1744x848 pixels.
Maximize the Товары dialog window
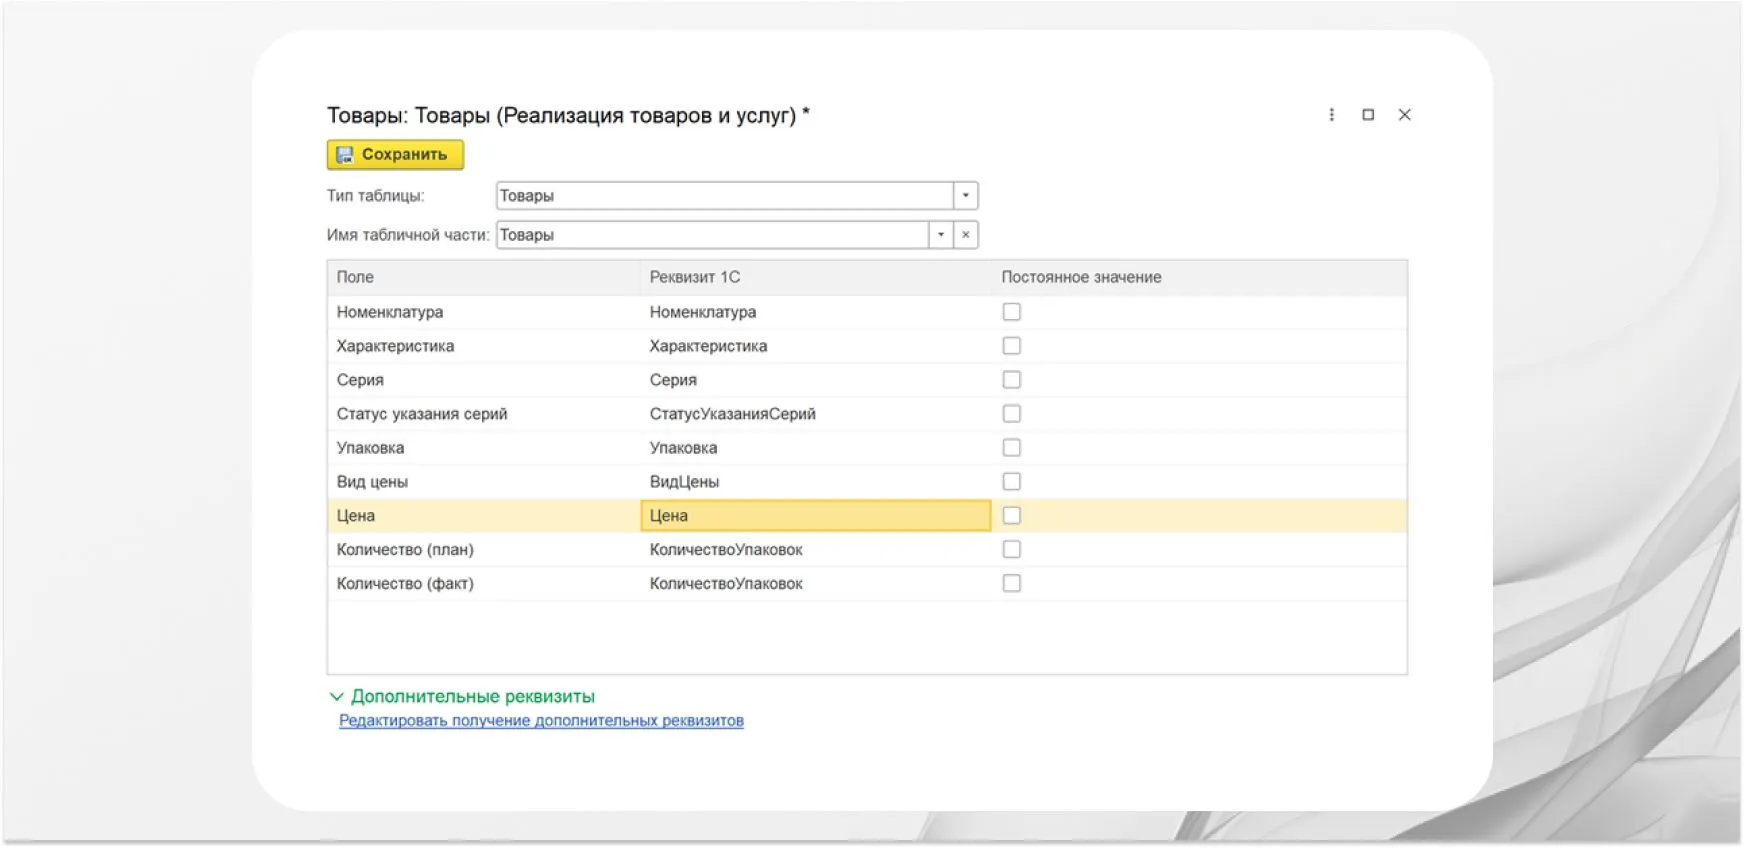1368,115
